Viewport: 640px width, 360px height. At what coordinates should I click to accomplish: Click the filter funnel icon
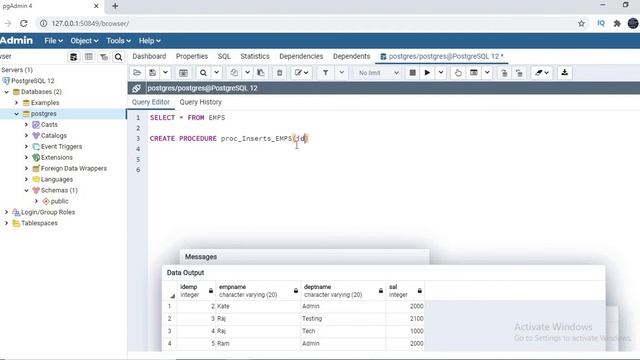pyautogui.click(x=325, y=73)
